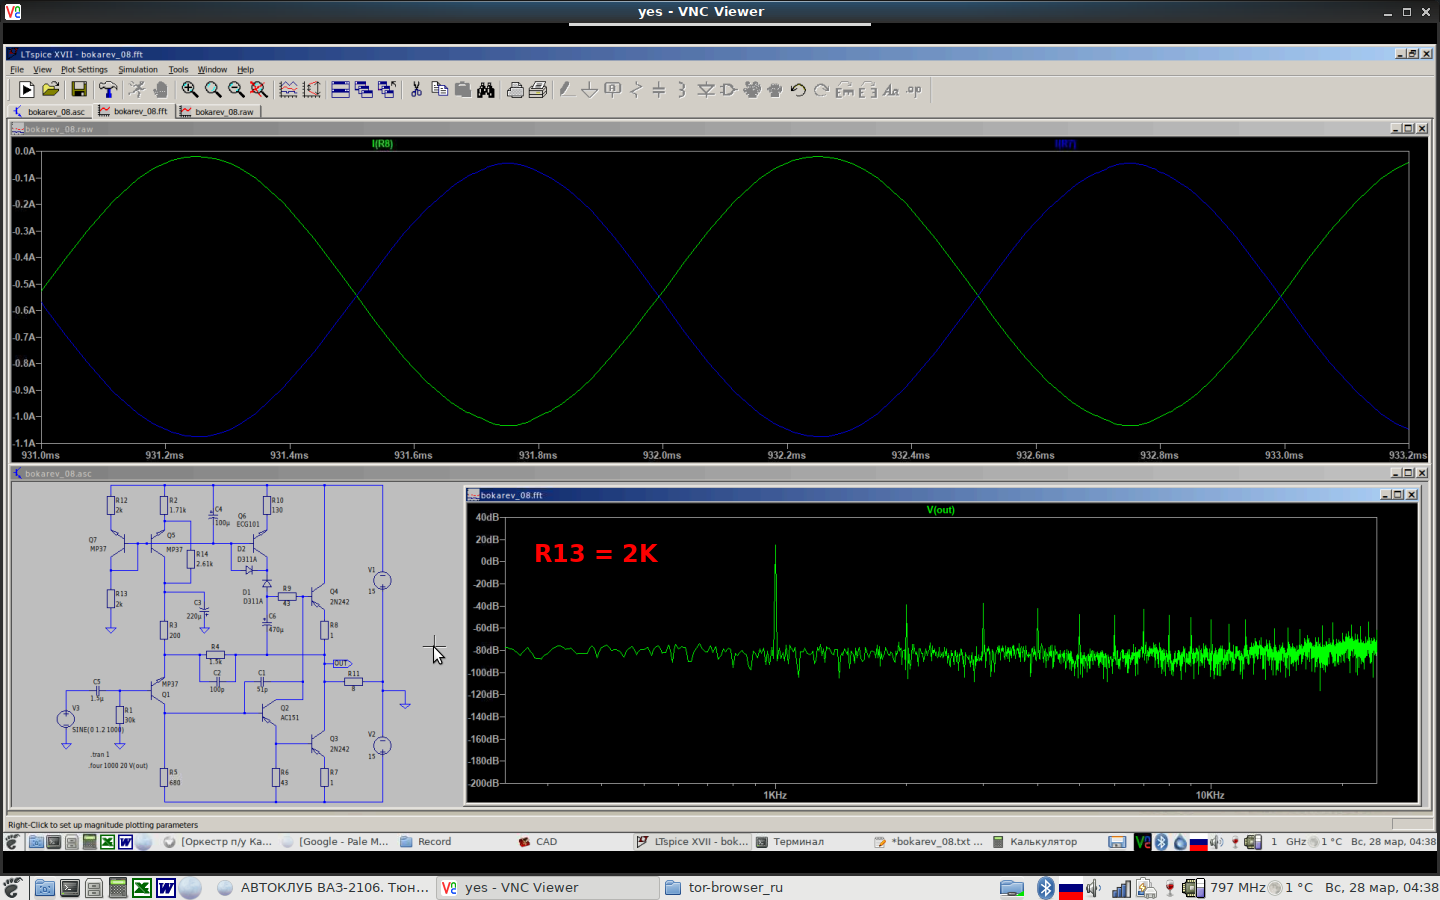The height and width of the screenshot is (900, 1440).
Task: Switch to the bokarev_08.raw tab
Action: 220,112
